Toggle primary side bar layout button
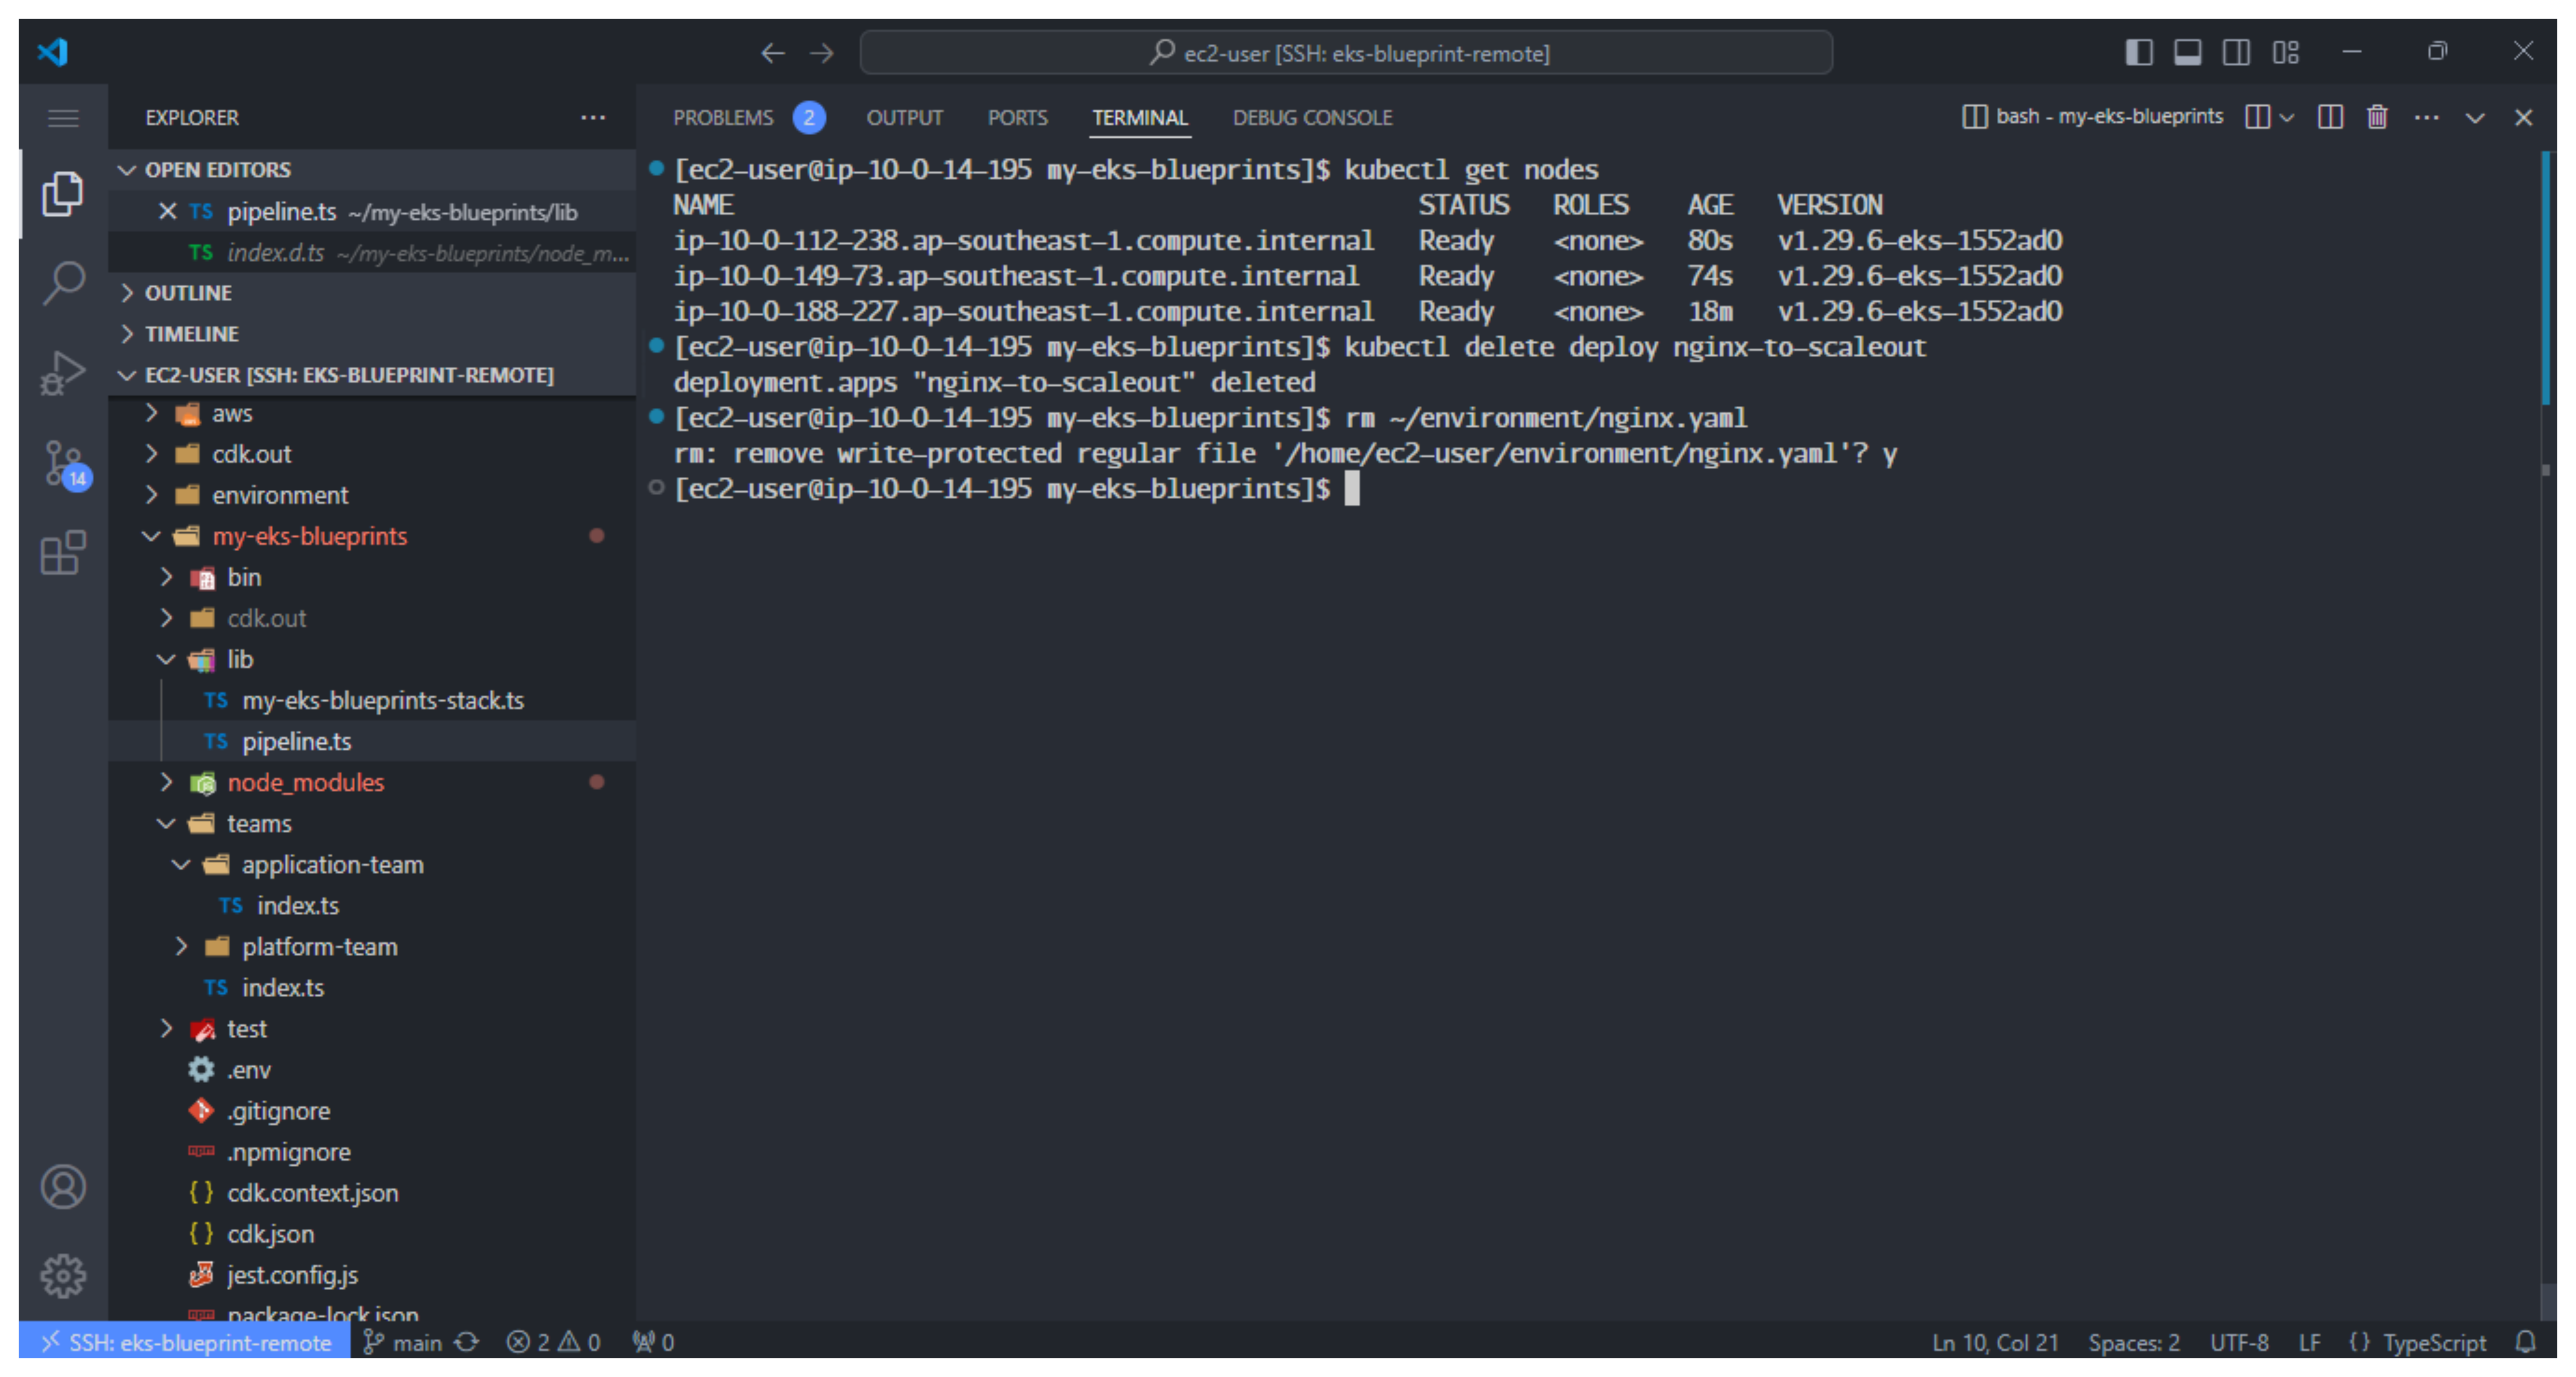 2138,52
